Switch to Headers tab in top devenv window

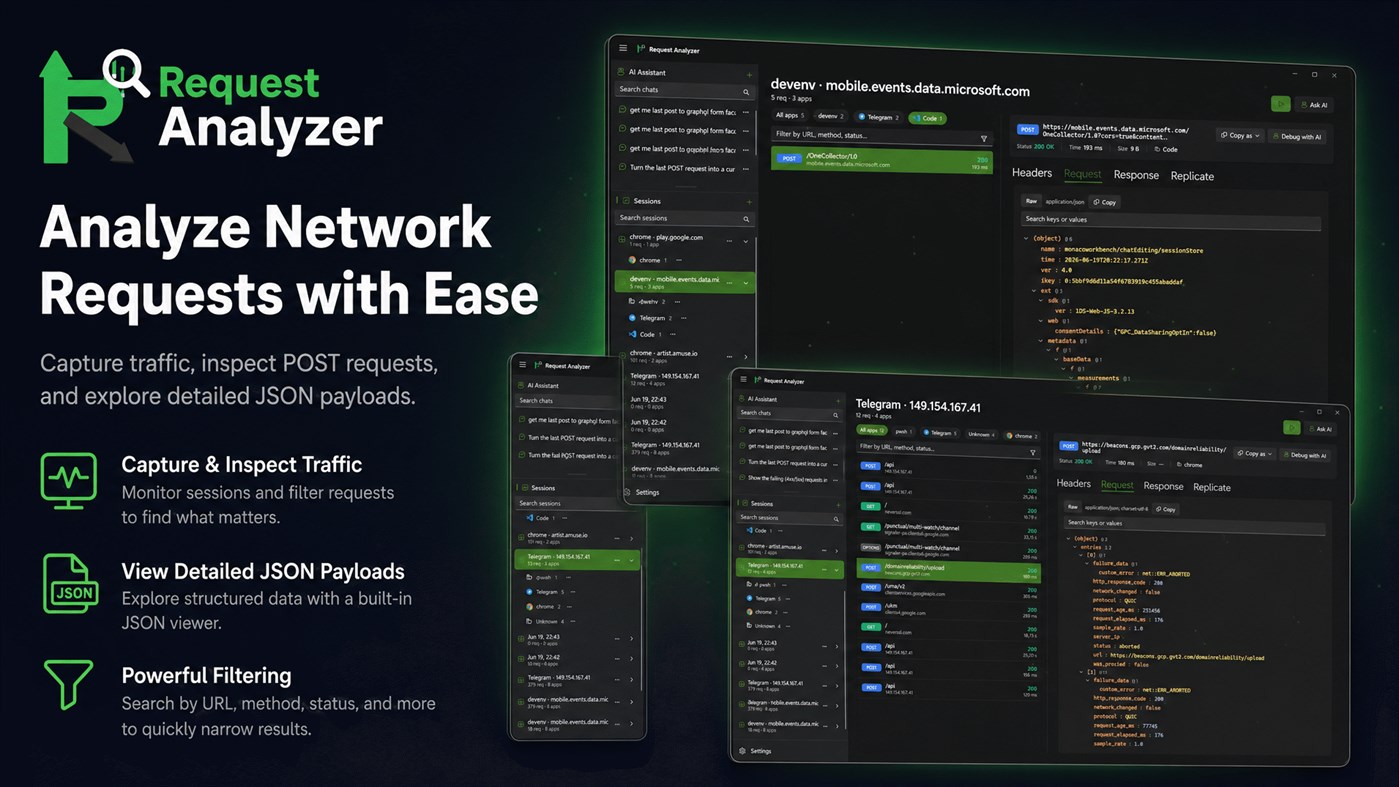1032,172
